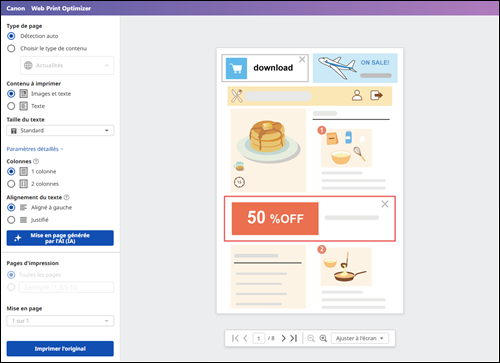Click the shopping cart download icon
The height and width of the screenshot is (363, 500).
pyautogui.click(x=236, y=68)
